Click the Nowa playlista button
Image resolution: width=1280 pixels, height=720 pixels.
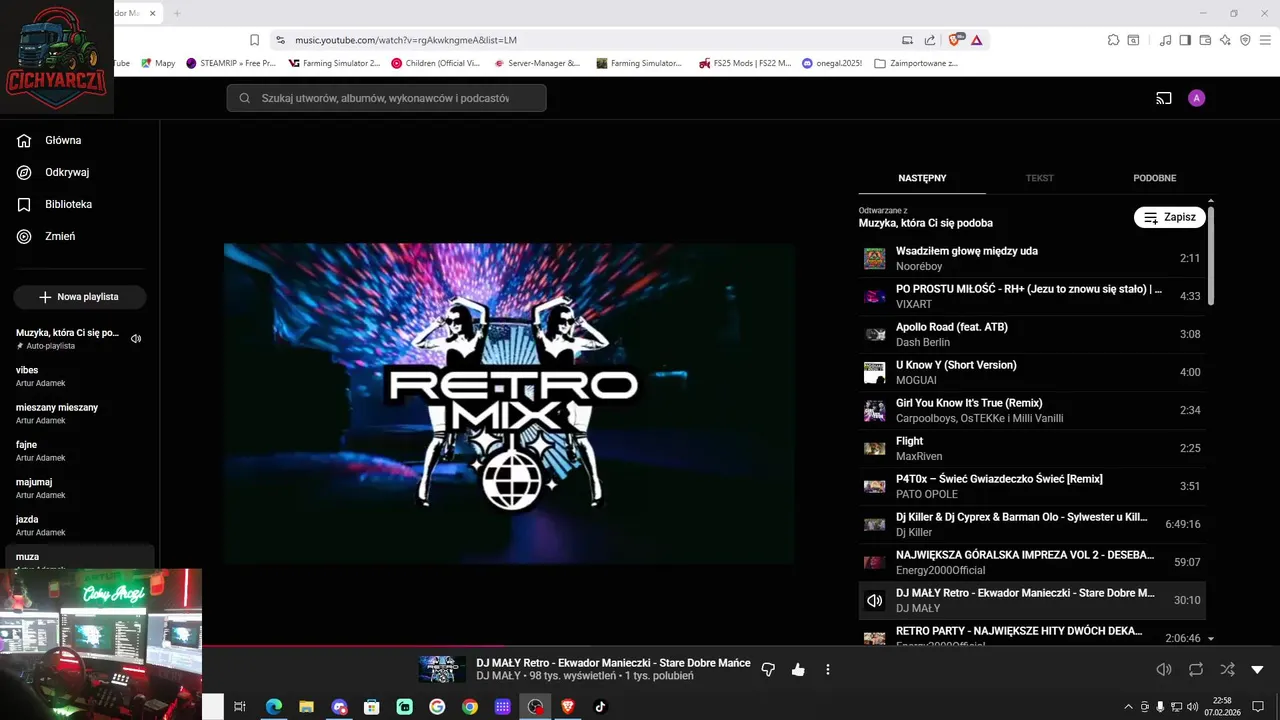(x=80, y=297)
